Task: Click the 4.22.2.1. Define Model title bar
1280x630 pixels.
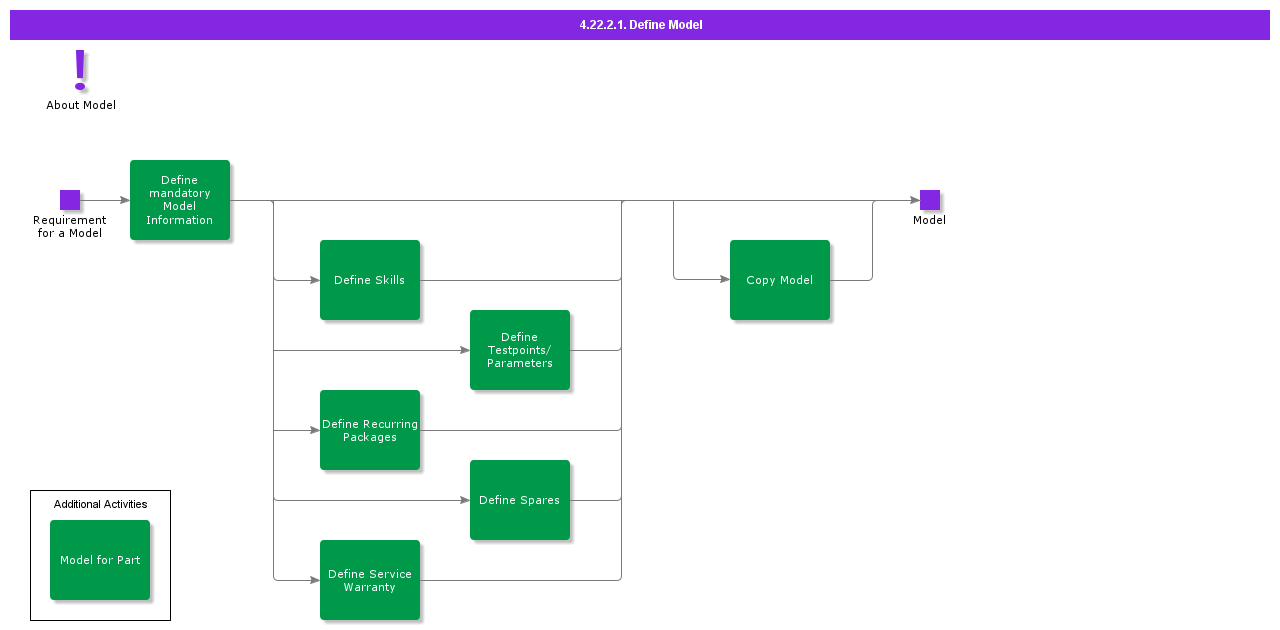Action: 640,24
